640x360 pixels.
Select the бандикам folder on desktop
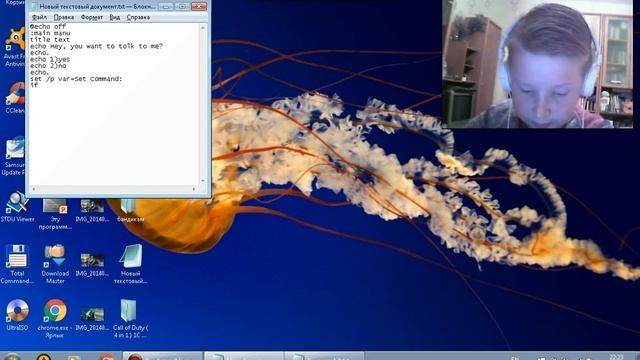(130, 211)
